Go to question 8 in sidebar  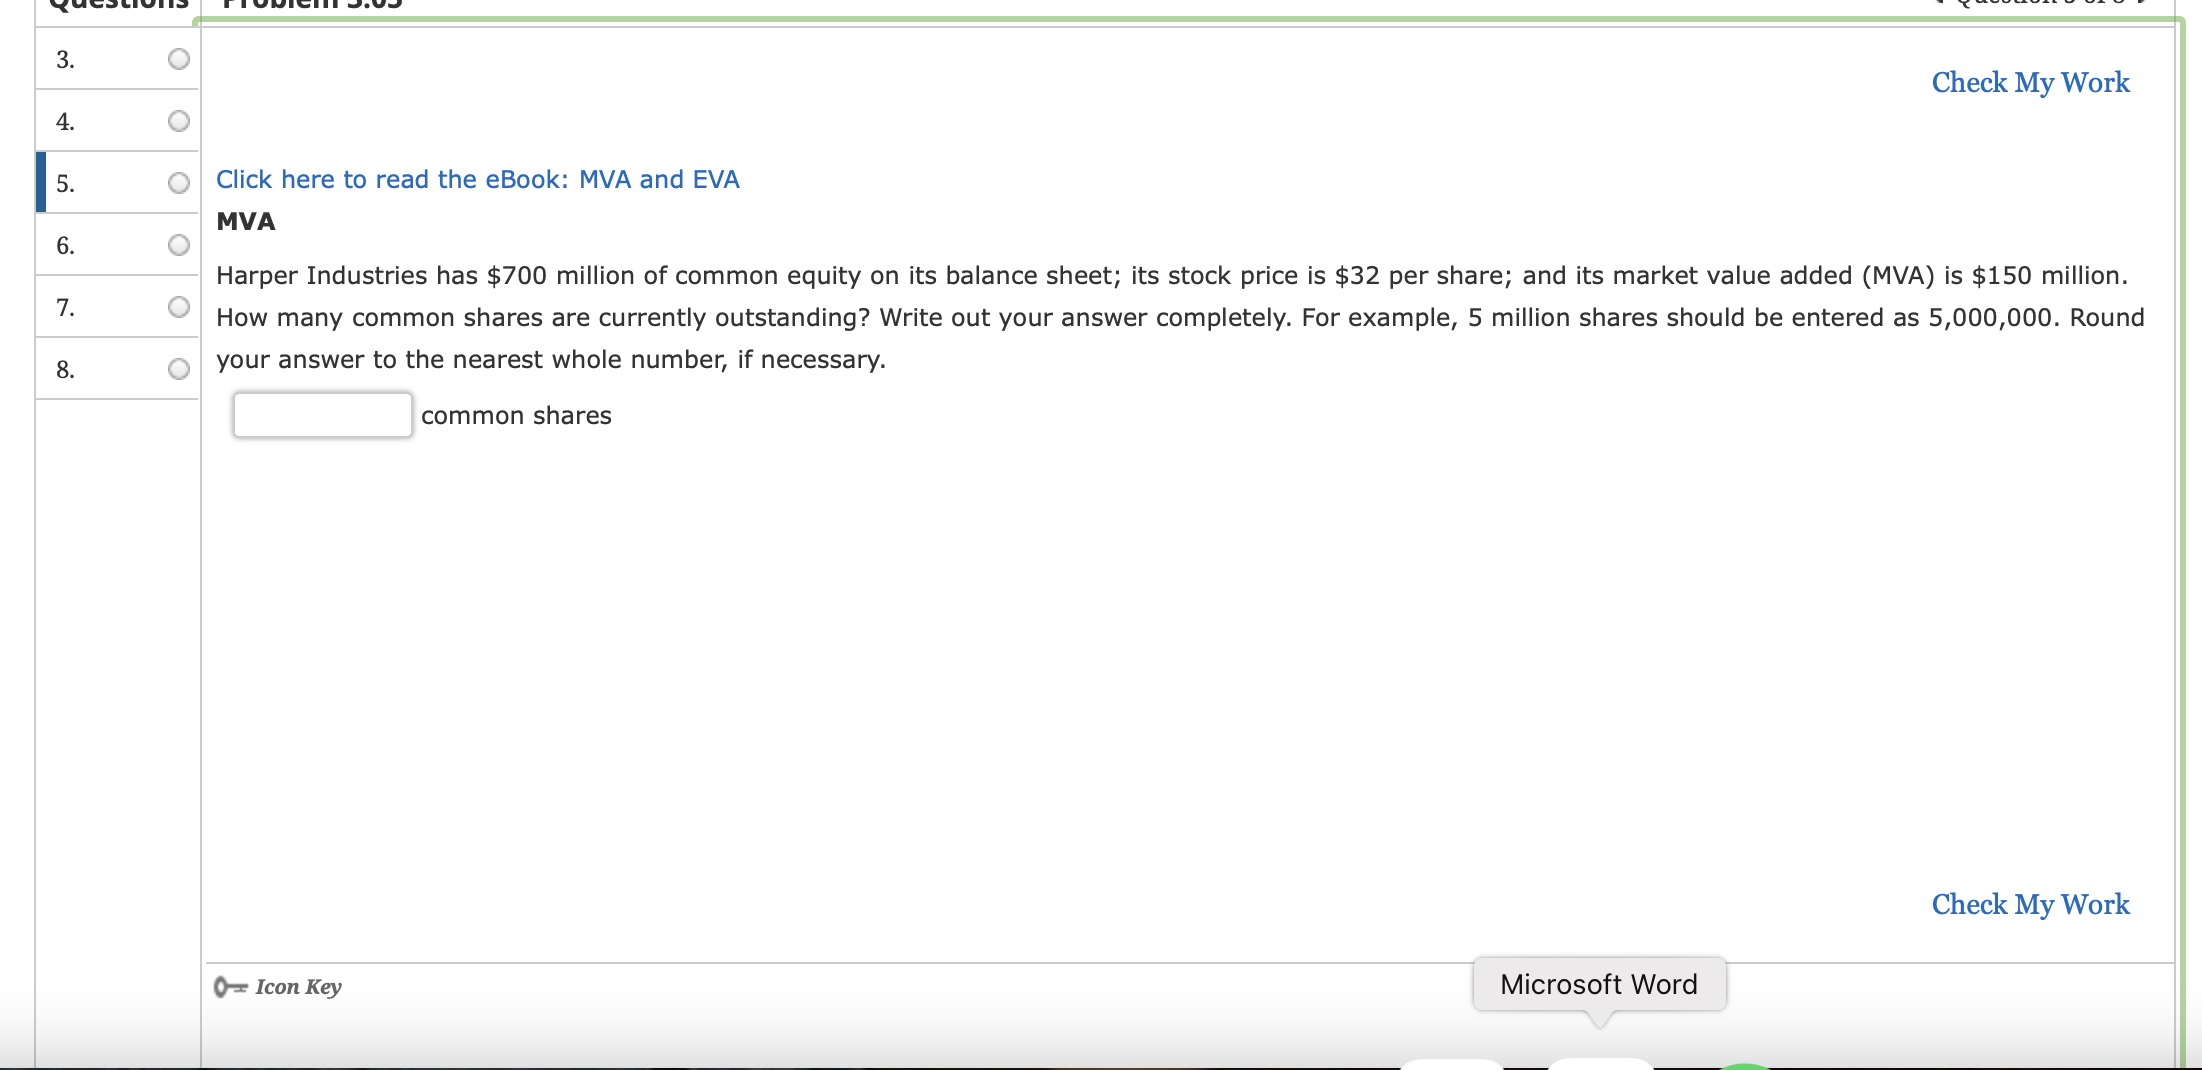(117, 369)
